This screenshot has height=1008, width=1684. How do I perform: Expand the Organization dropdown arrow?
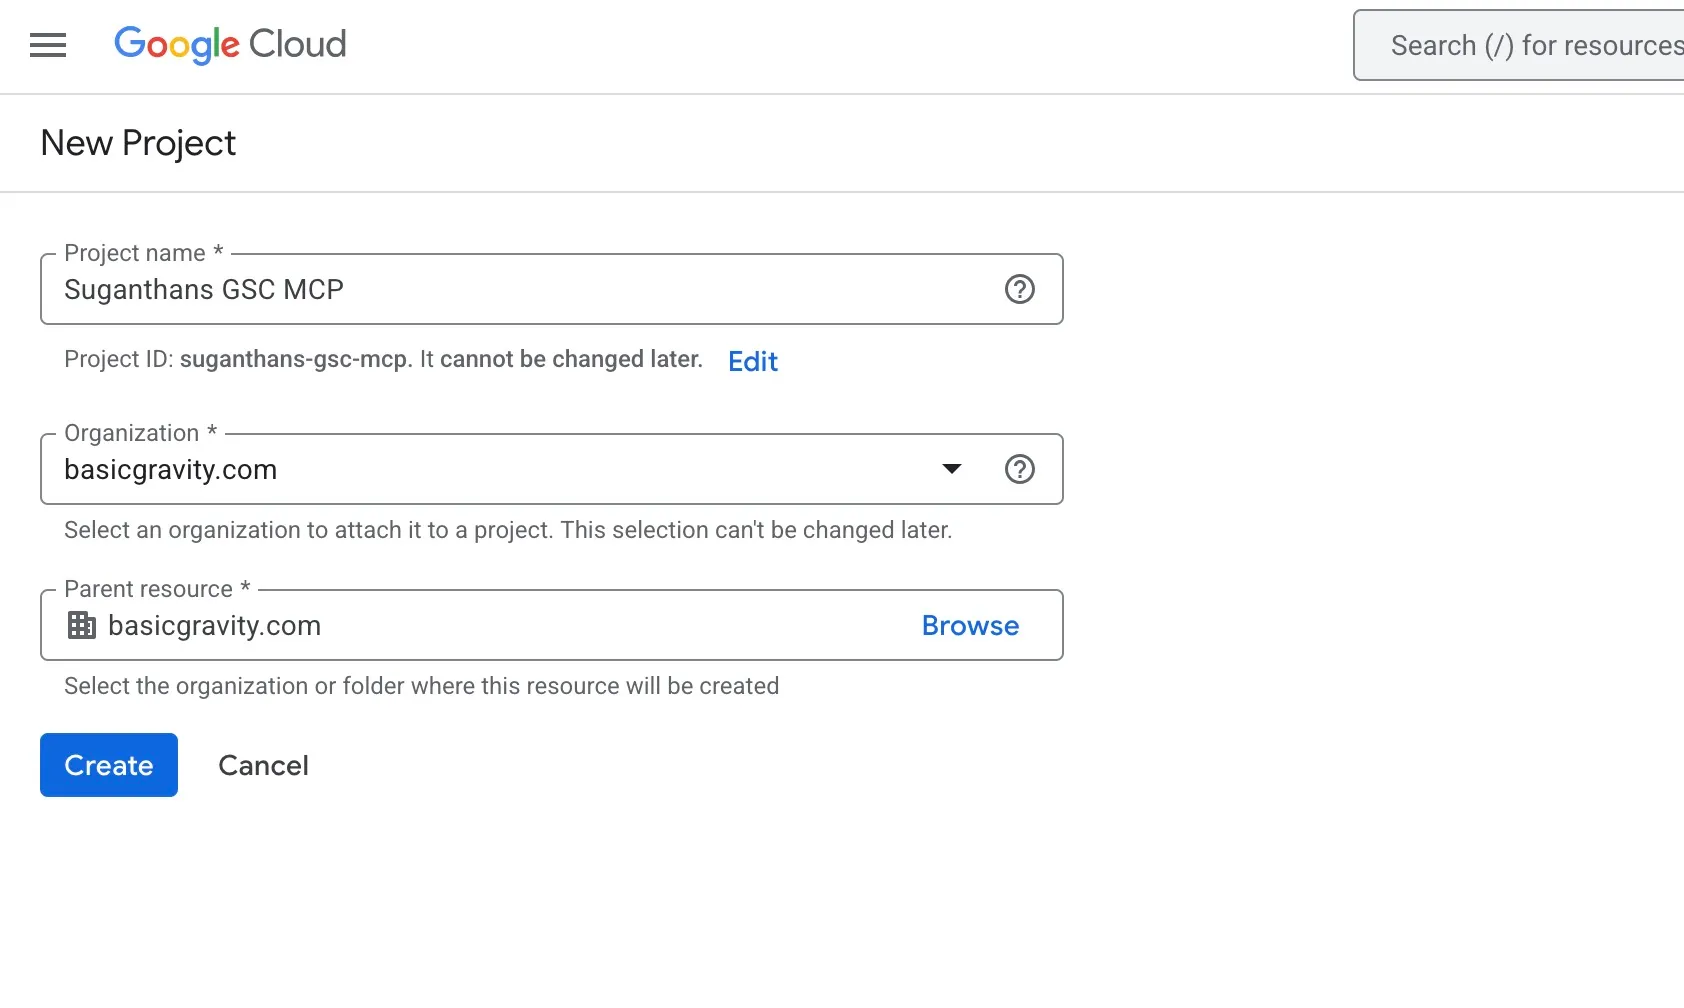pos(952,469)
